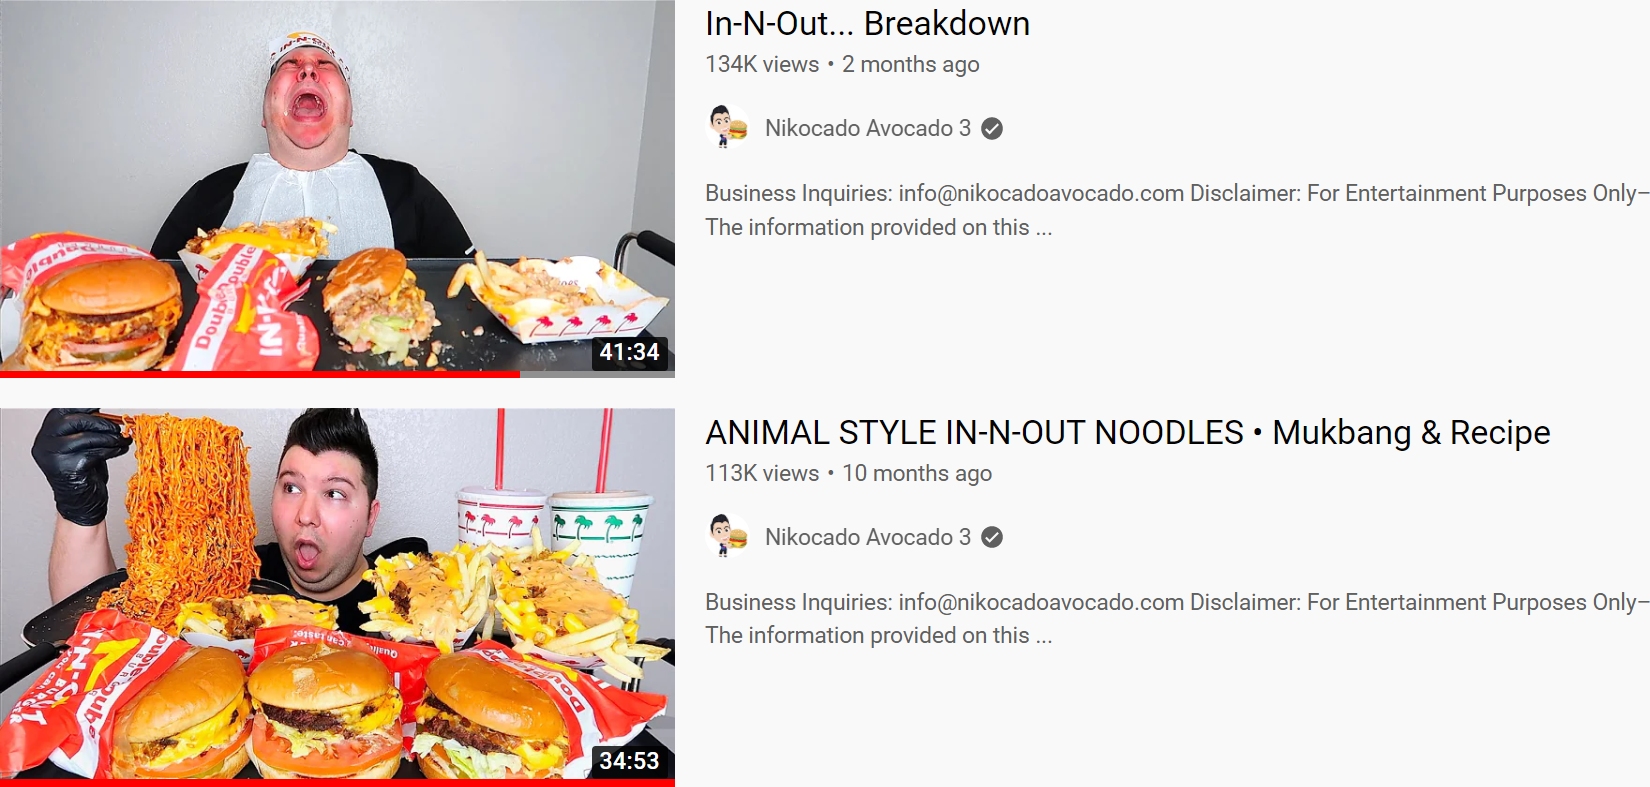
Task: Visit Nikocado Avocado 3 channel from Noodles video
Action: [868, 537]
